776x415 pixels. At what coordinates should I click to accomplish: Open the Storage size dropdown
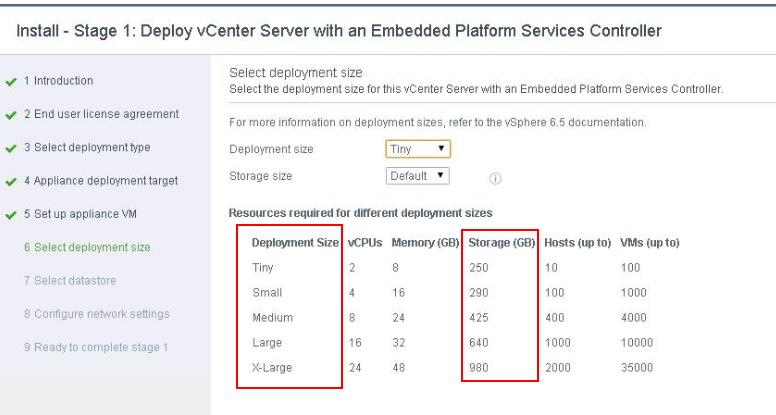coord(418,176)
